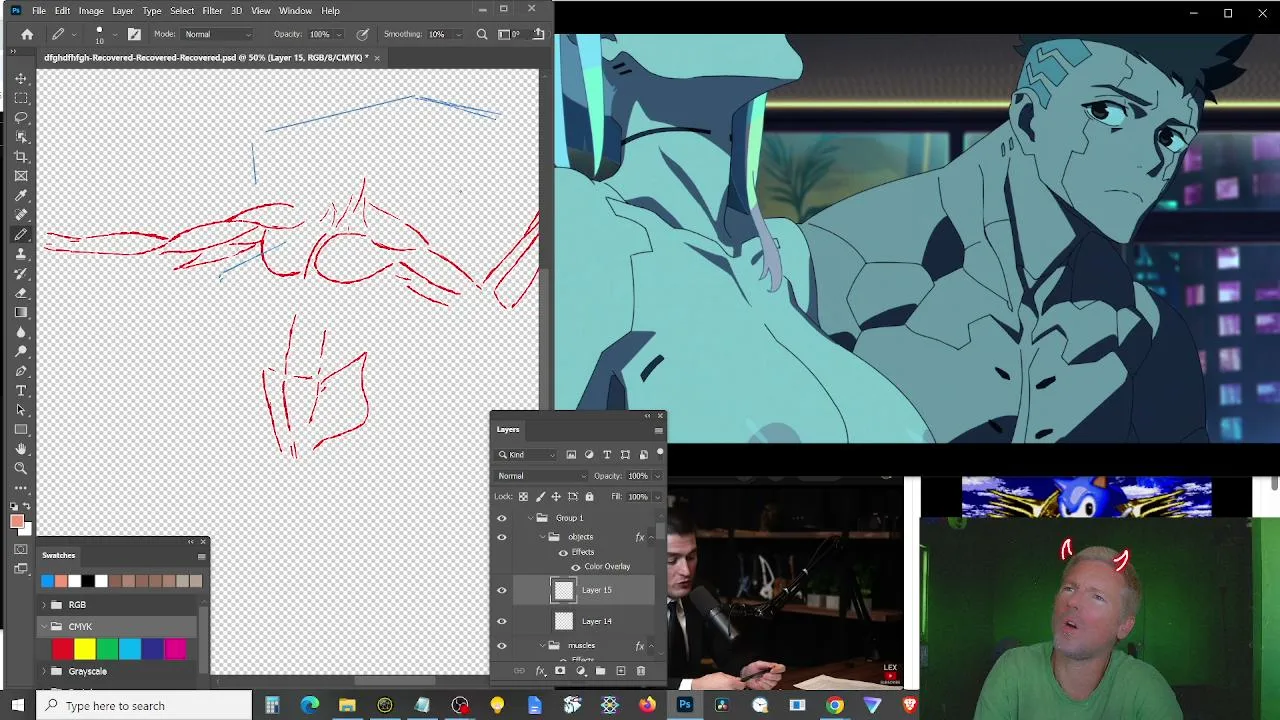The width and height of the screenshot is (1280, 720).
Task: Click the Share icon in options bar
Action: [x=539, y=34]
